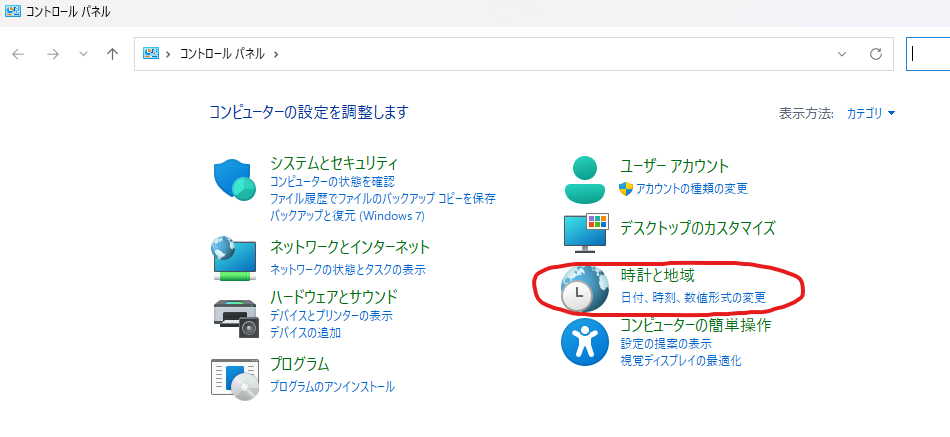Open デバイスとプリンターの表示 link
This screenshot has width=950, height=437.
click(330, 316)
